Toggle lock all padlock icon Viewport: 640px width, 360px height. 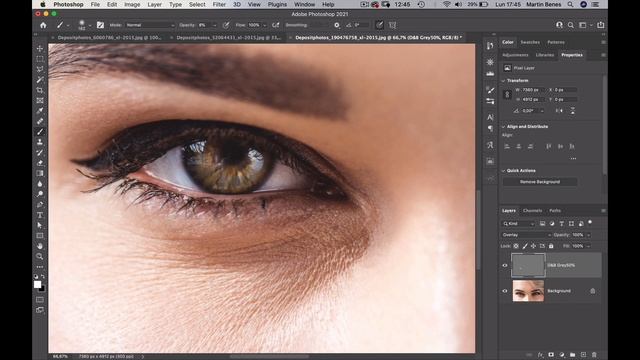tap(551, 246)
